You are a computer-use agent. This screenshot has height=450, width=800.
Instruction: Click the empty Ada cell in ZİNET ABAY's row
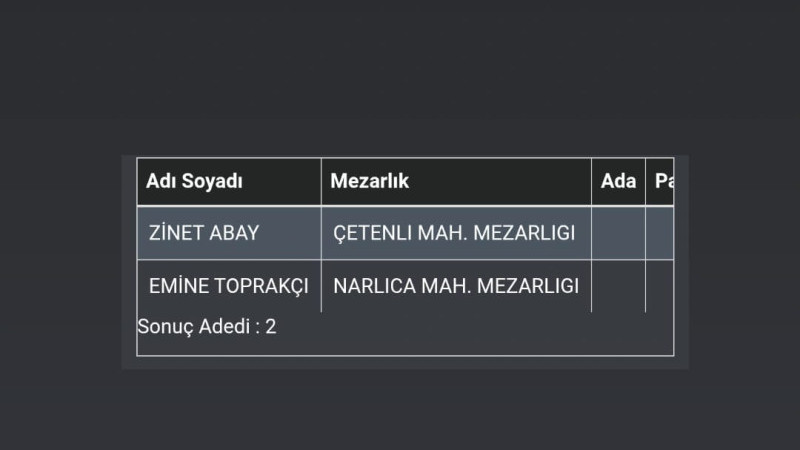point(618,233)
